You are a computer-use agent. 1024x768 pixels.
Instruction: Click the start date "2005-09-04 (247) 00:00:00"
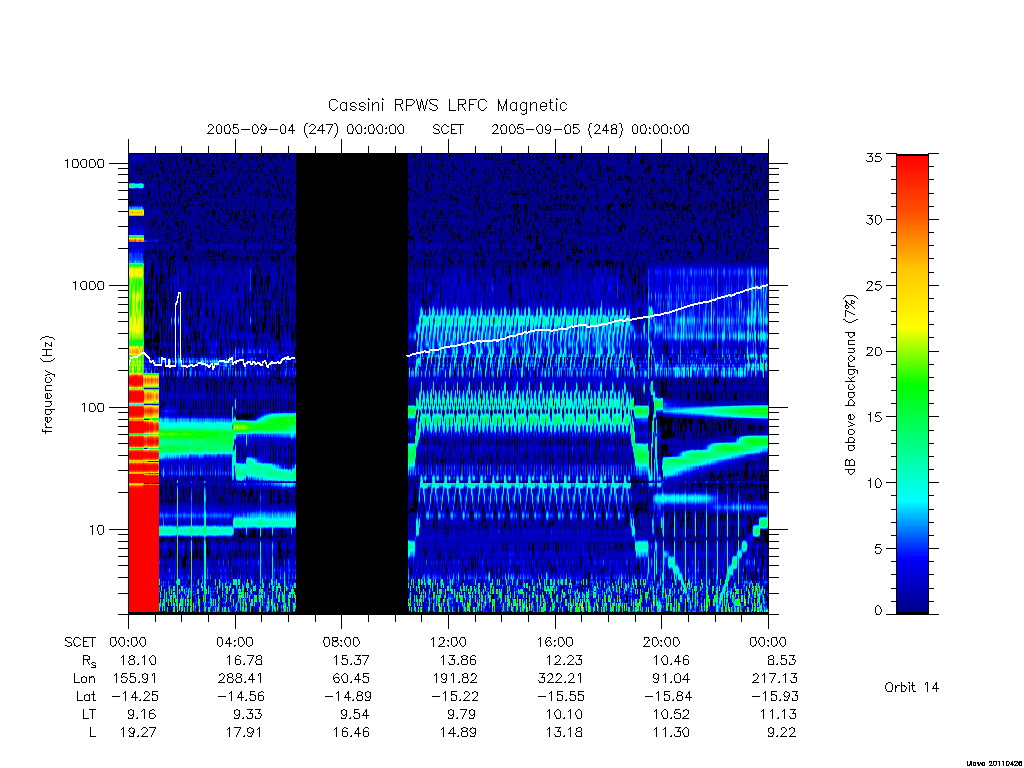(306, 129)
